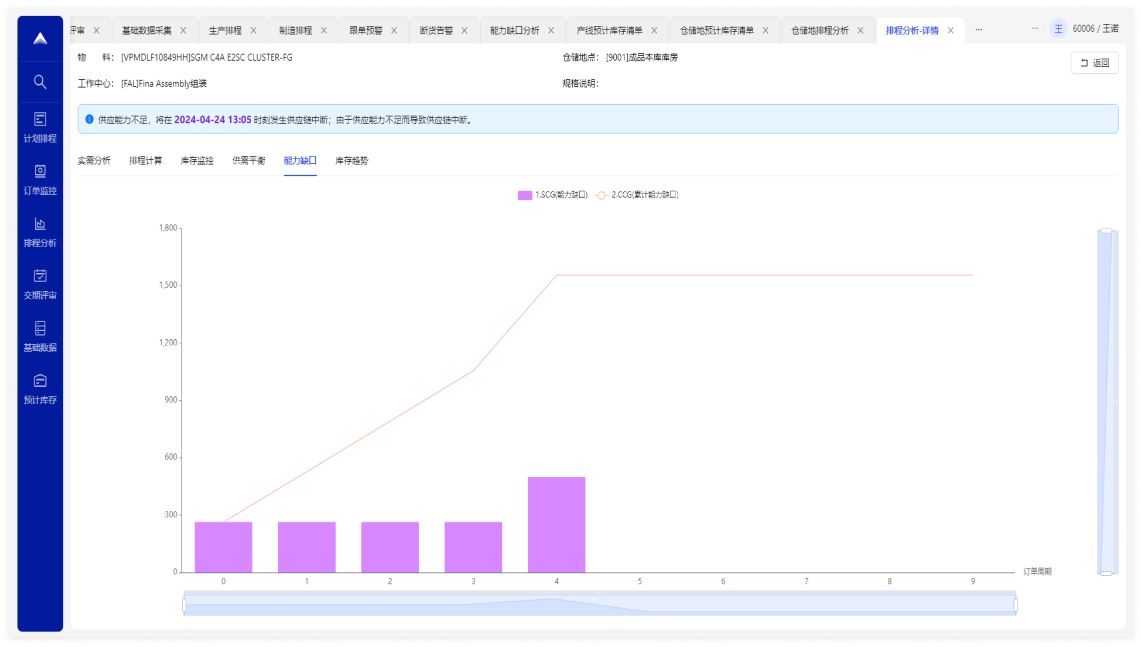Select the 实需分析 sub-tab
1141x647 pixels.
pyautogui.click(x=94, y=161)
